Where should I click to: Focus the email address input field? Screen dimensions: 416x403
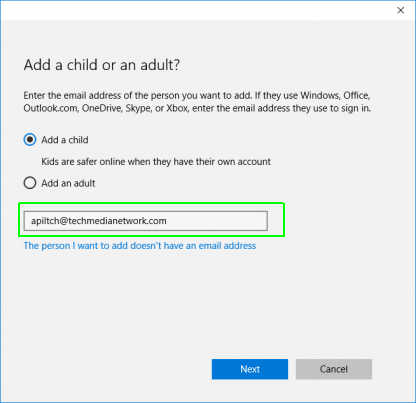click(x=146, y=221)
